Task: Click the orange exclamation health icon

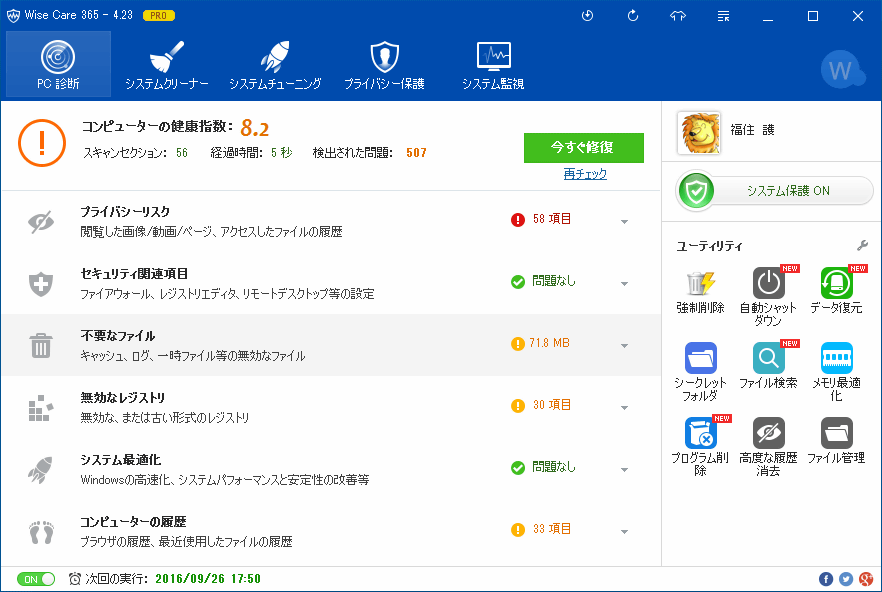Action: 42,143
